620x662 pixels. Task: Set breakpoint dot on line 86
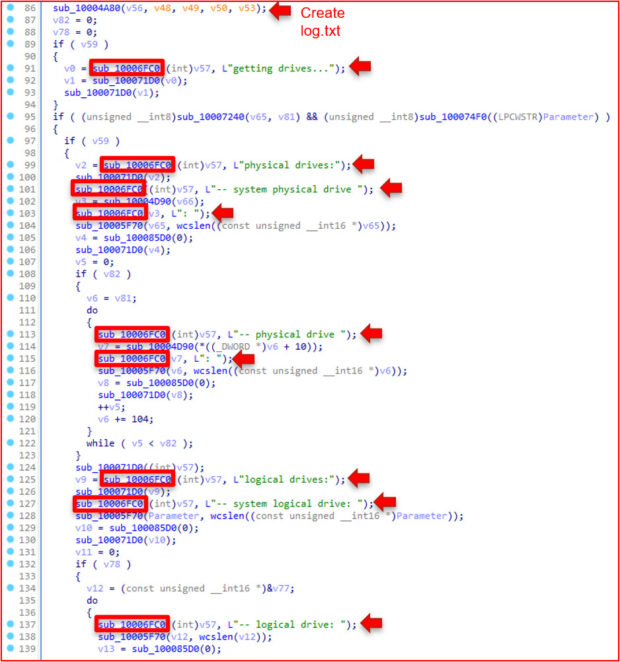(x=11, y=7)
